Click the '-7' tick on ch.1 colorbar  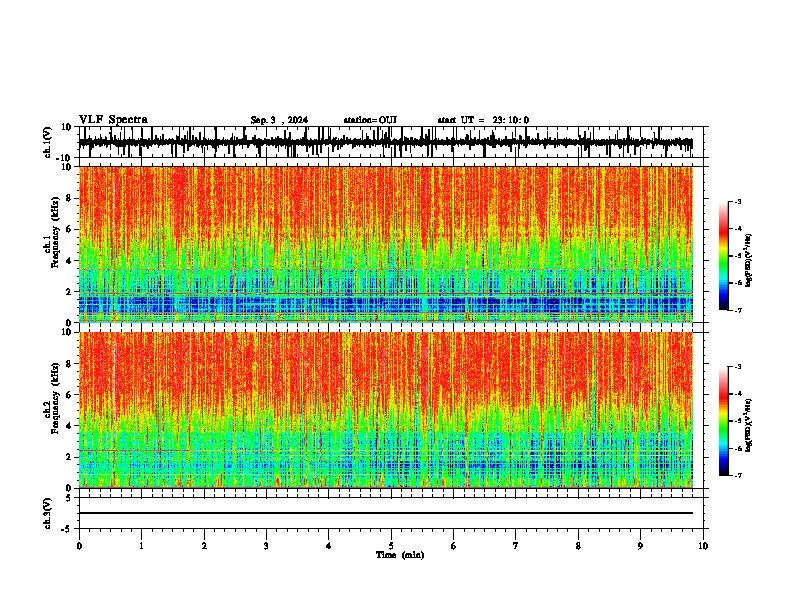tap(737, 310)
